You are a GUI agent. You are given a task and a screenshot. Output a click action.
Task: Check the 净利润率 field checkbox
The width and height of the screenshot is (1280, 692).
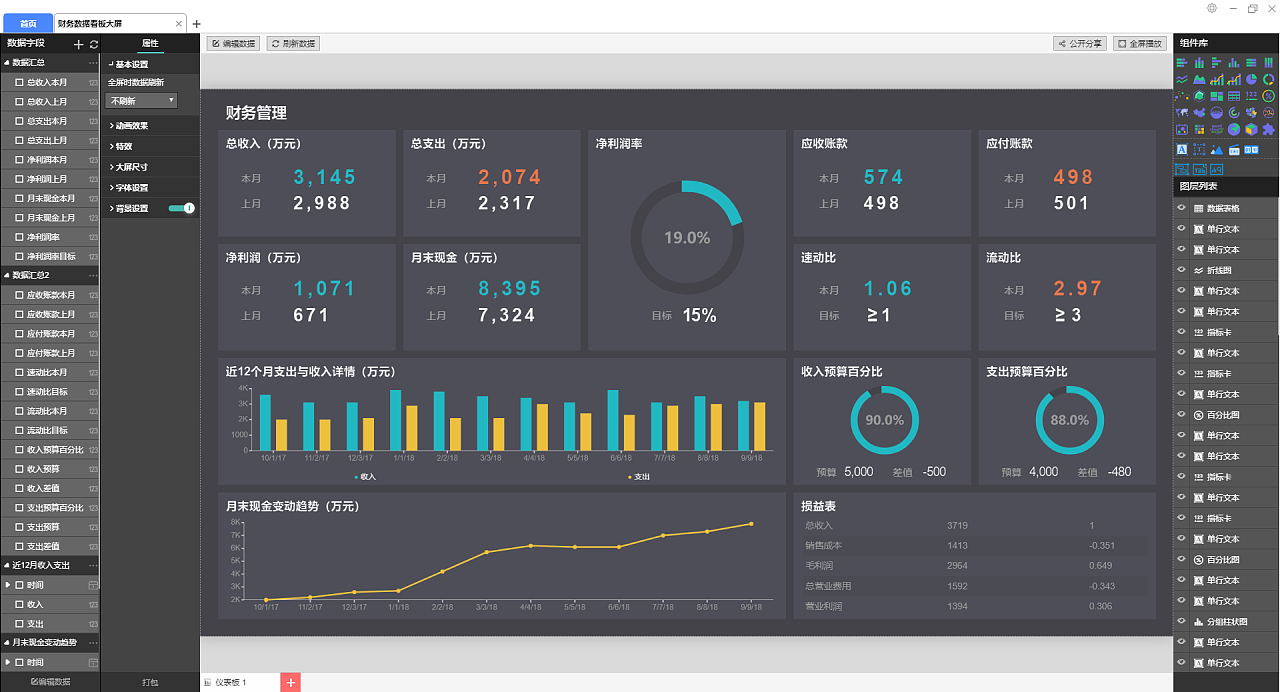pyautogui.click(x=19, y=237)
